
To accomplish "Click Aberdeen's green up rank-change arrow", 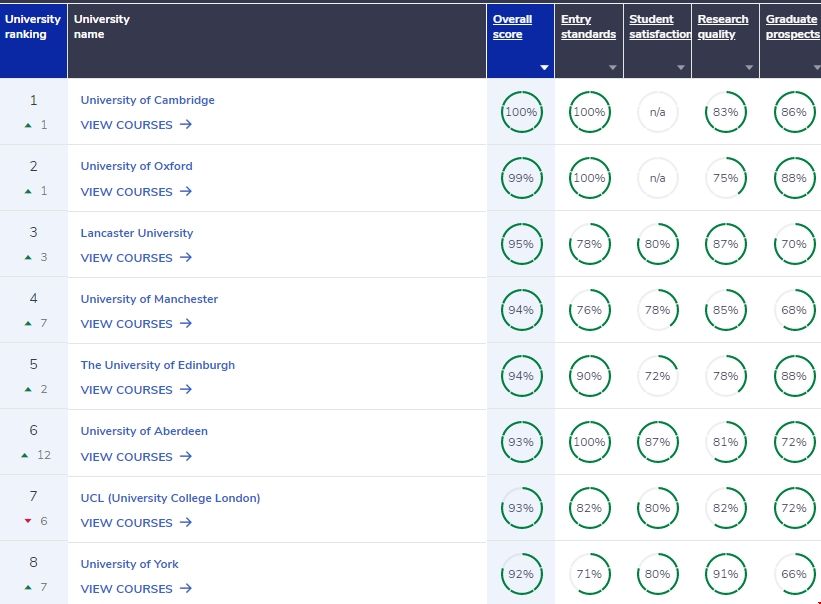I will 24,456.
